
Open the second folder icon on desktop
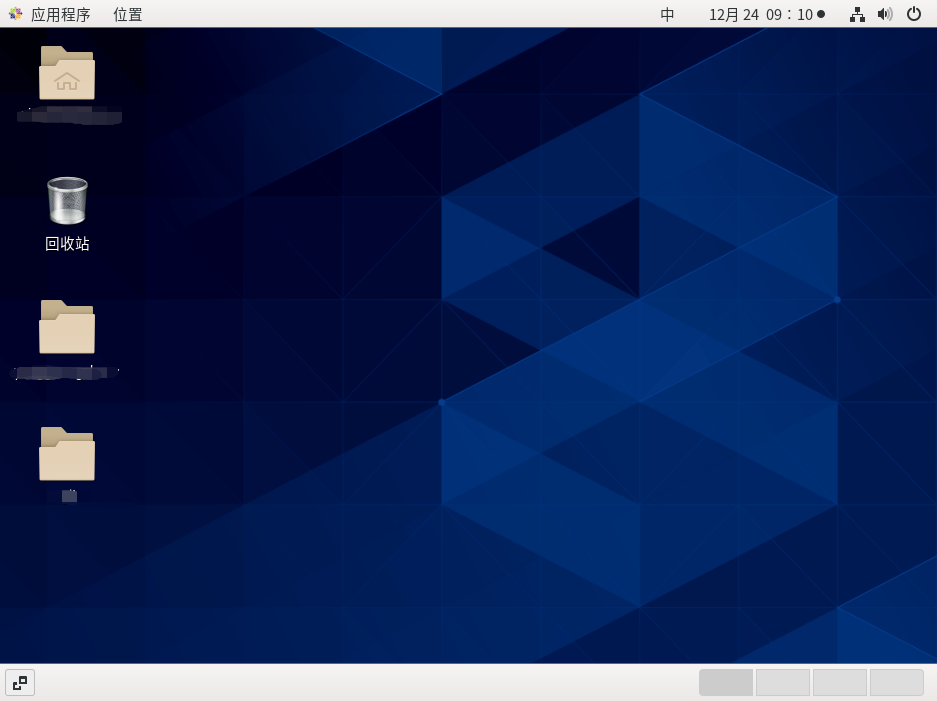(x=66, y=327)
